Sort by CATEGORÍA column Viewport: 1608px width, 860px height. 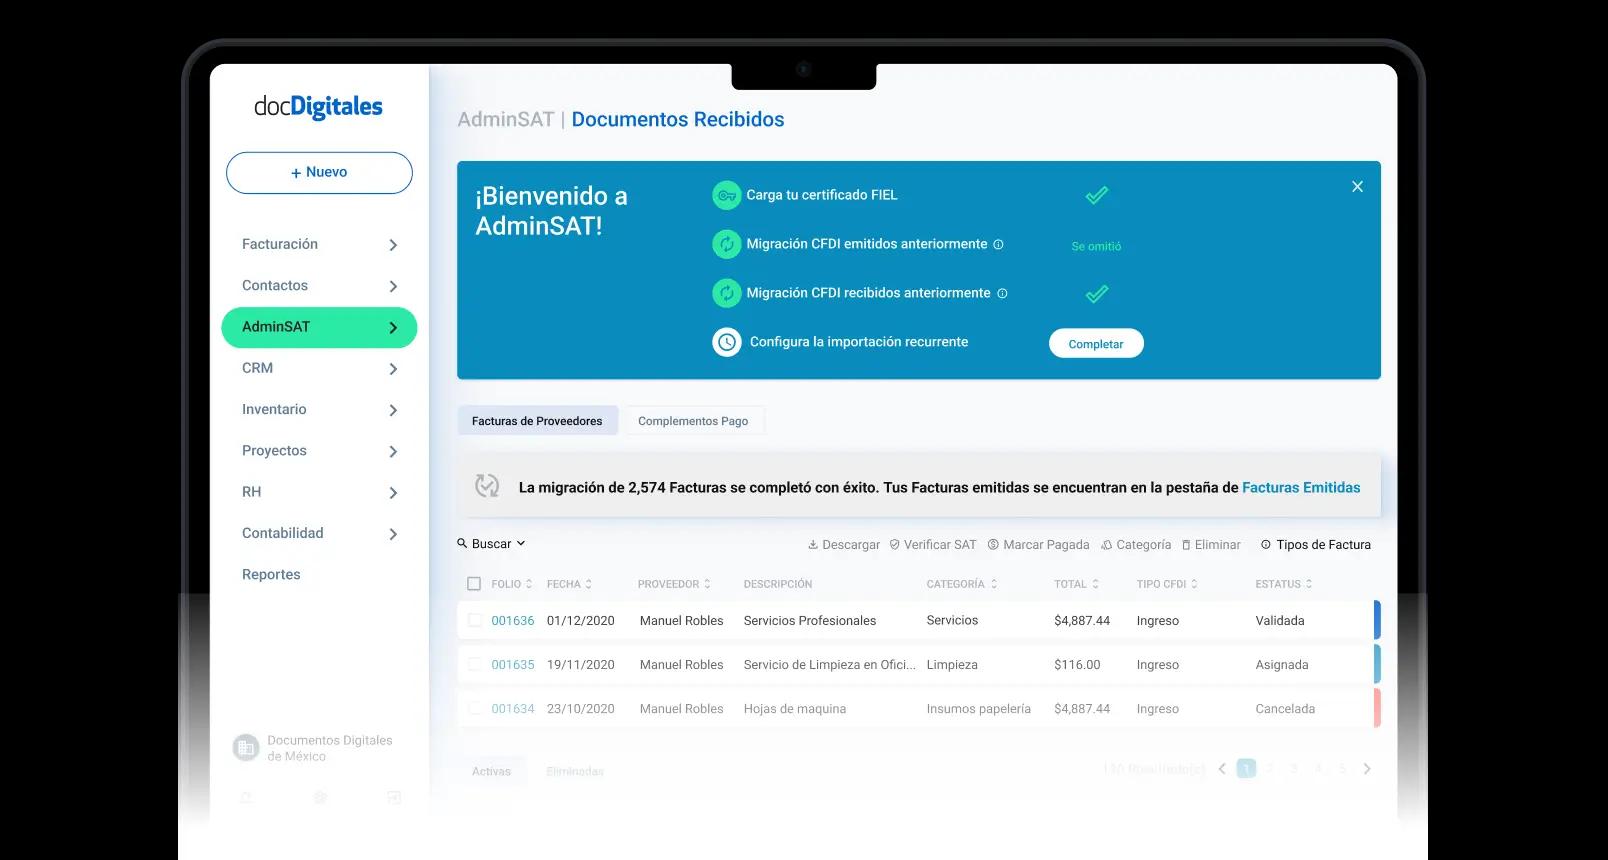(x=962, y=584)
